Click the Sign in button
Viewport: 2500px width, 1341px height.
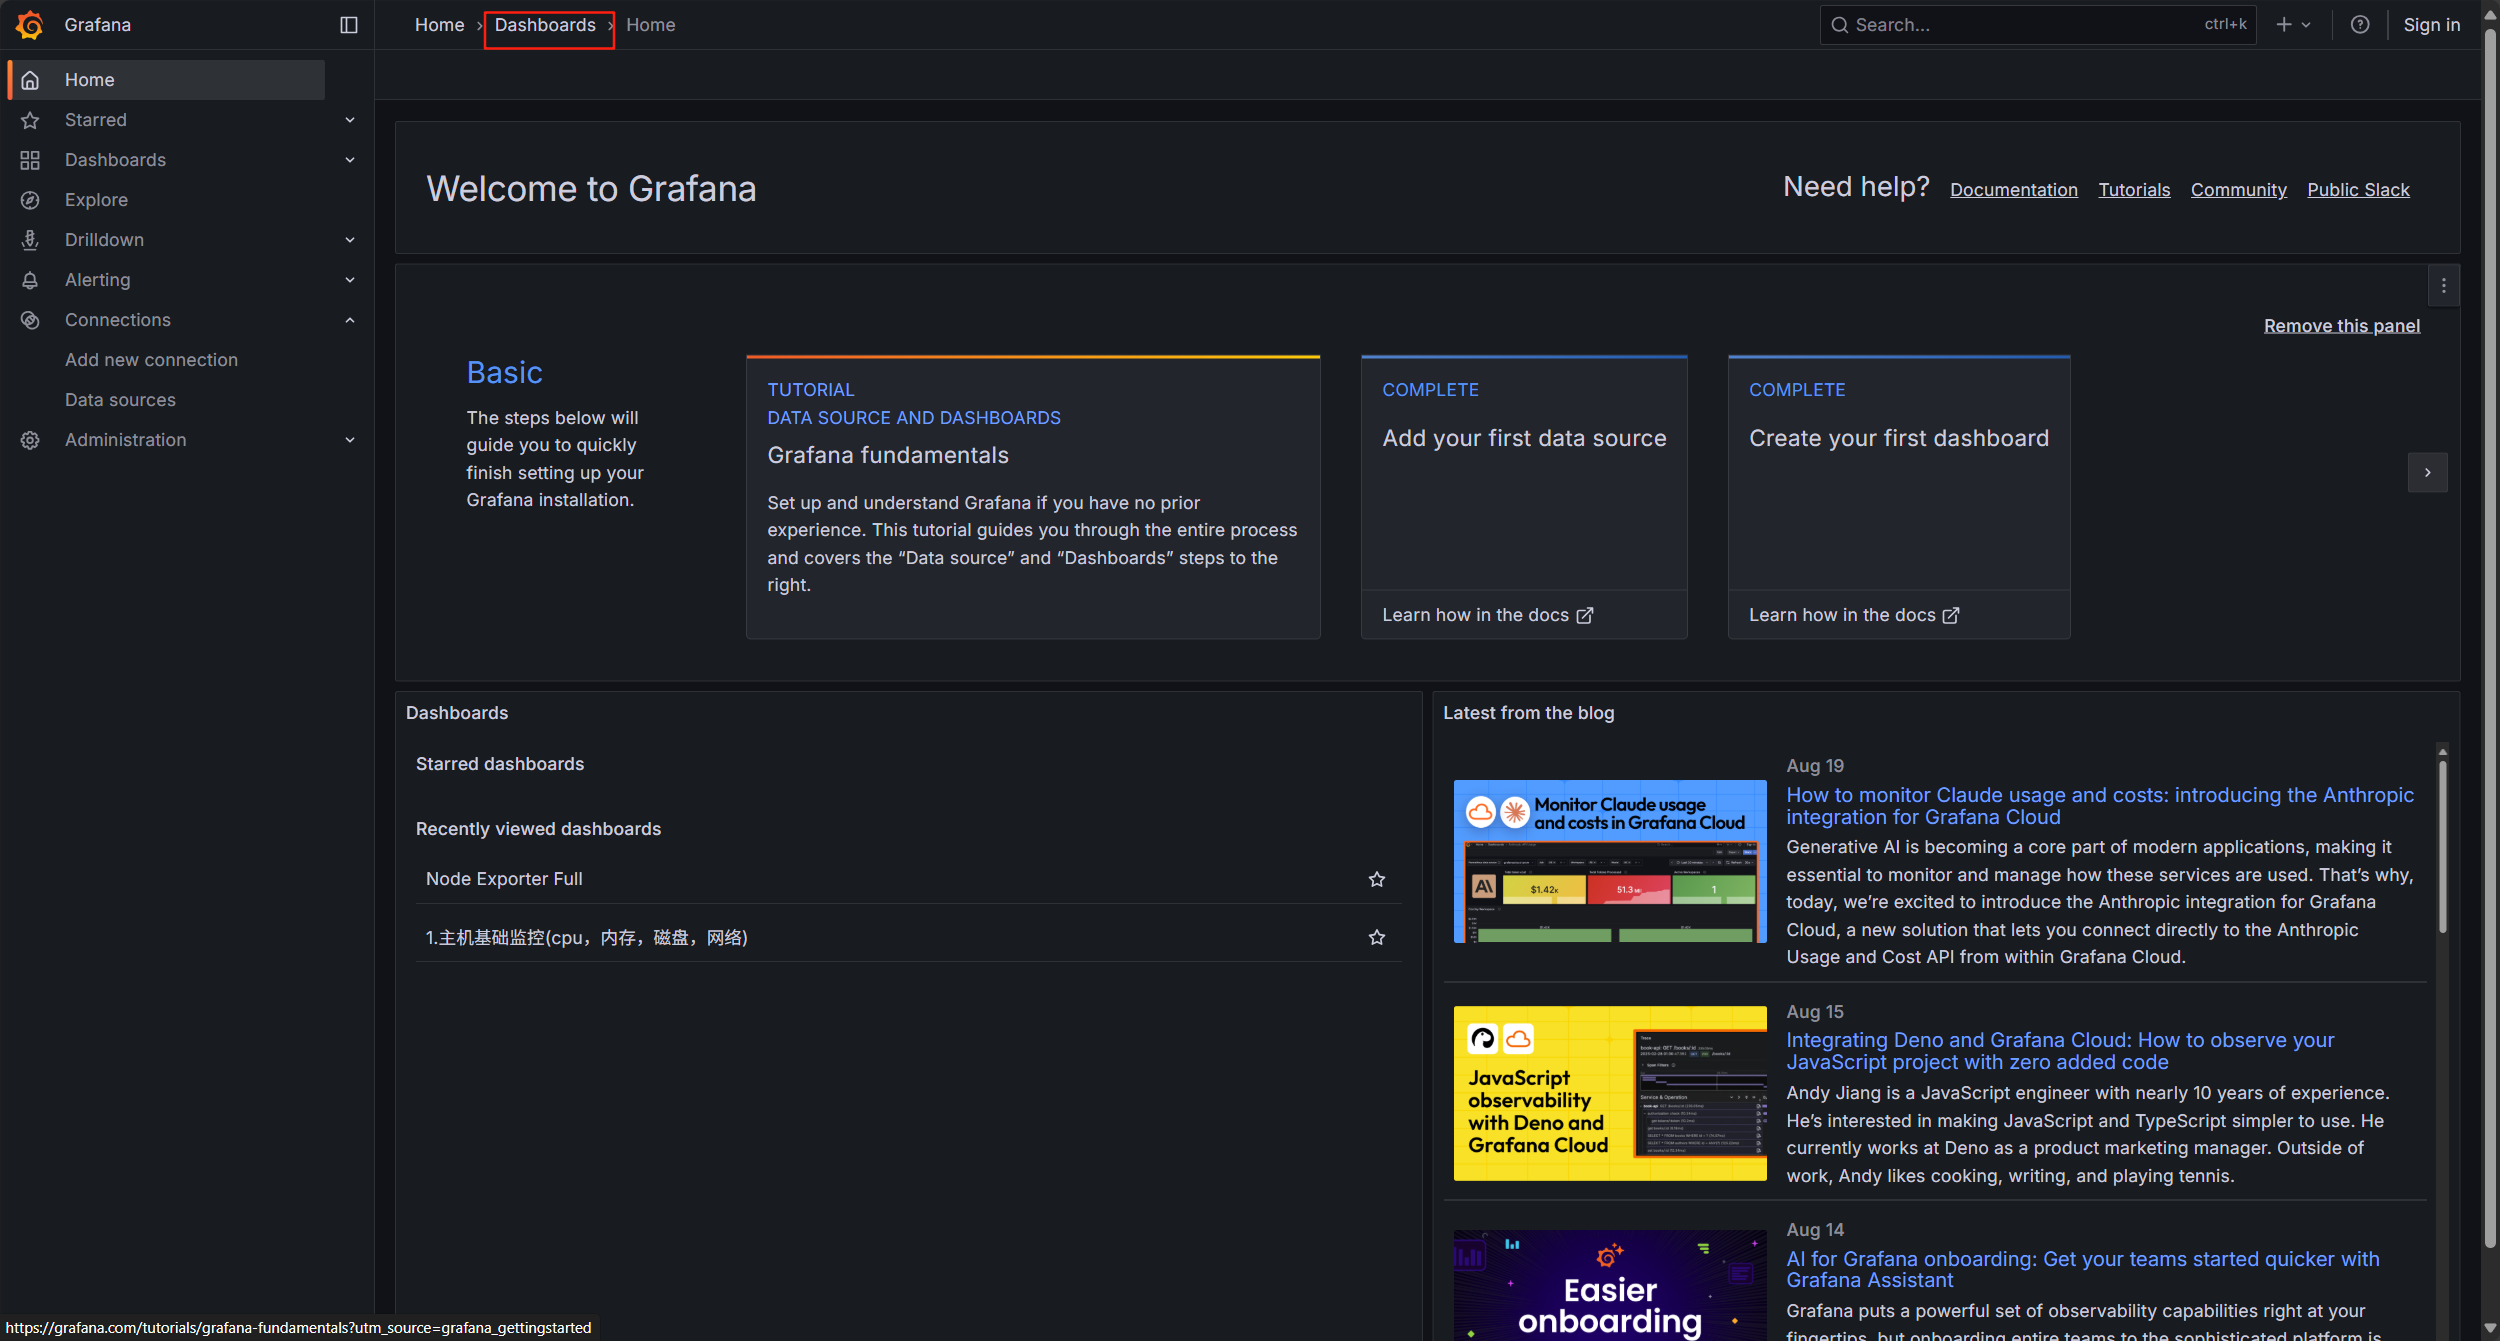(x=2431, y=25)
